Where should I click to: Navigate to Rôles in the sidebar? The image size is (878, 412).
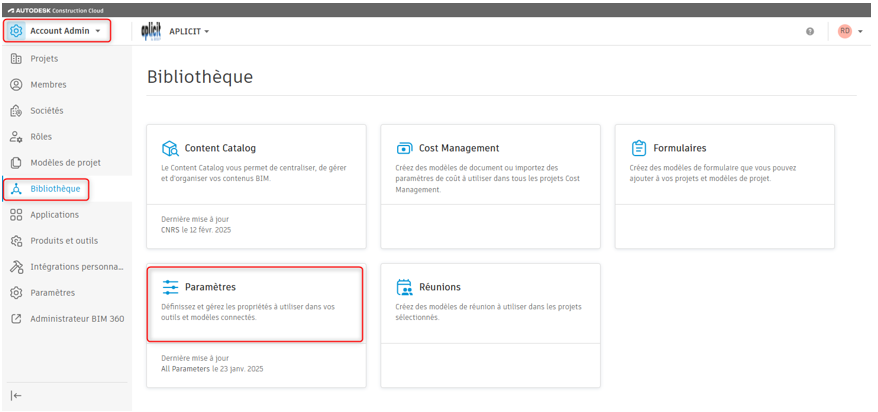pos(41,137)
